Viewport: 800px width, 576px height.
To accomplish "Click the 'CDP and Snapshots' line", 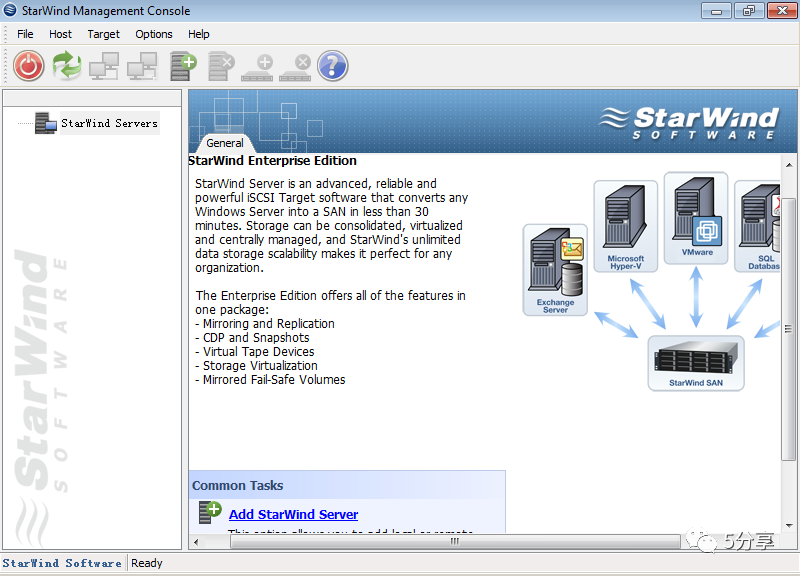I will pos(252,338).
